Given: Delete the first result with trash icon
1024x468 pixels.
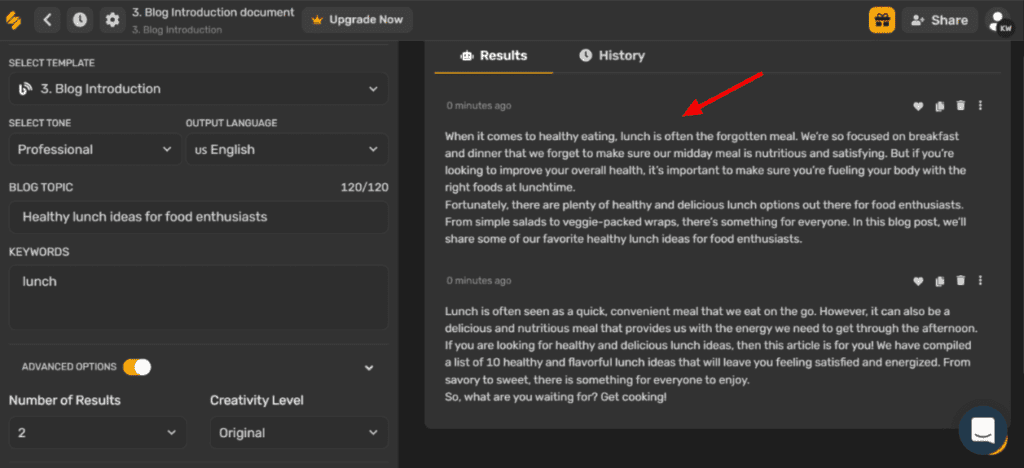Looking at the screenshot, I should (961, 106).
